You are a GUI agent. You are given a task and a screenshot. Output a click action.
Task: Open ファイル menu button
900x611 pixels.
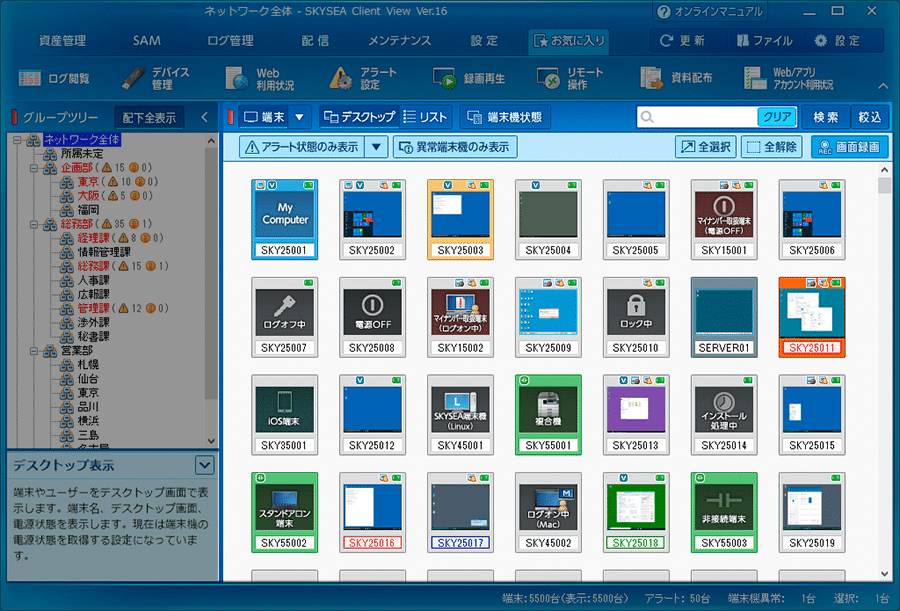[x=764, y=41]
